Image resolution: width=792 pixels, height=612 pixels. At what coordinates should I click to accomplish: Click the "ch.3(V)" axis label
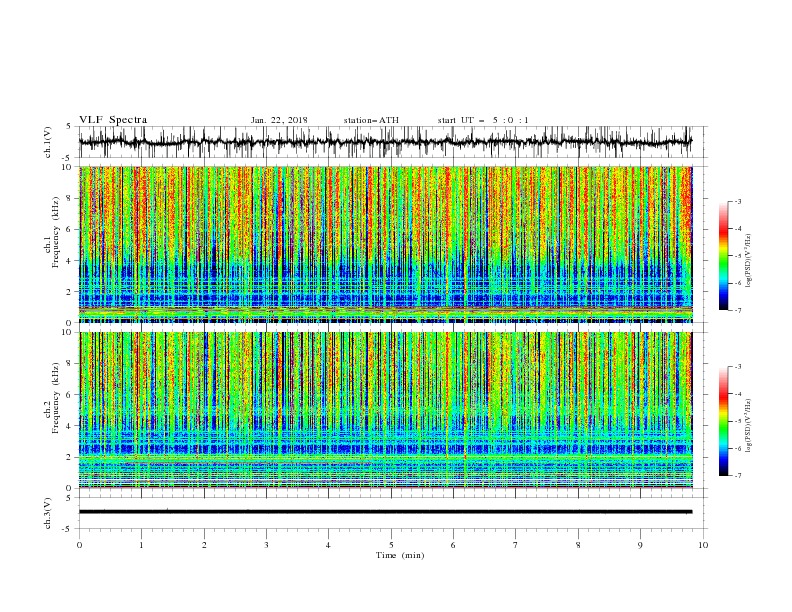click(x=48, y=513)
